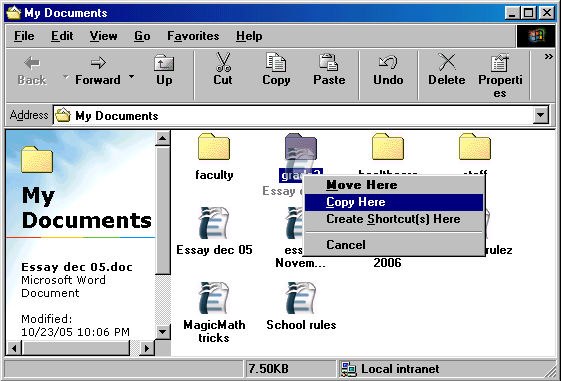561x381 pixels.
Task: Click the Essay dec 05.doc details heading
Action: (77, 267)
